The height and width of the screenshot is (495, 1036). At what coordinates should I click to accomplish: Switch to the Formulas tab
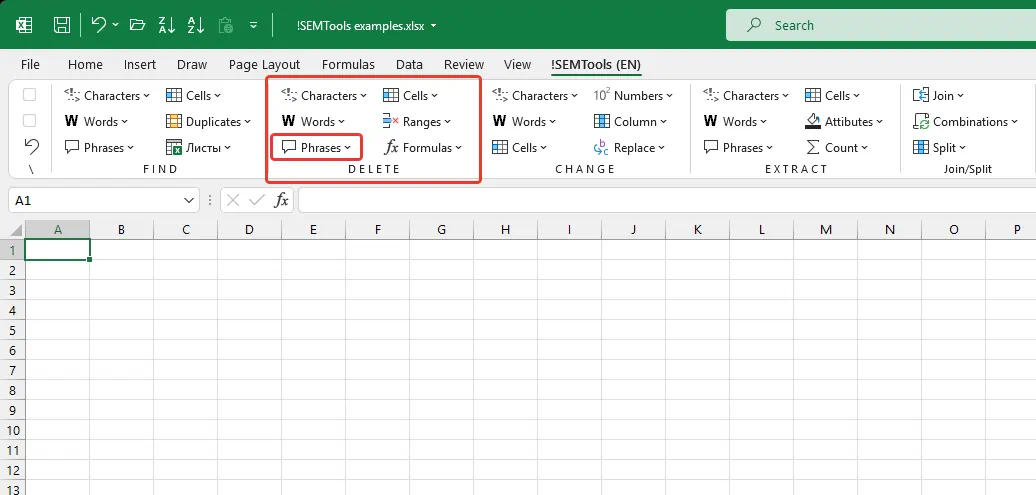point(348,65)
